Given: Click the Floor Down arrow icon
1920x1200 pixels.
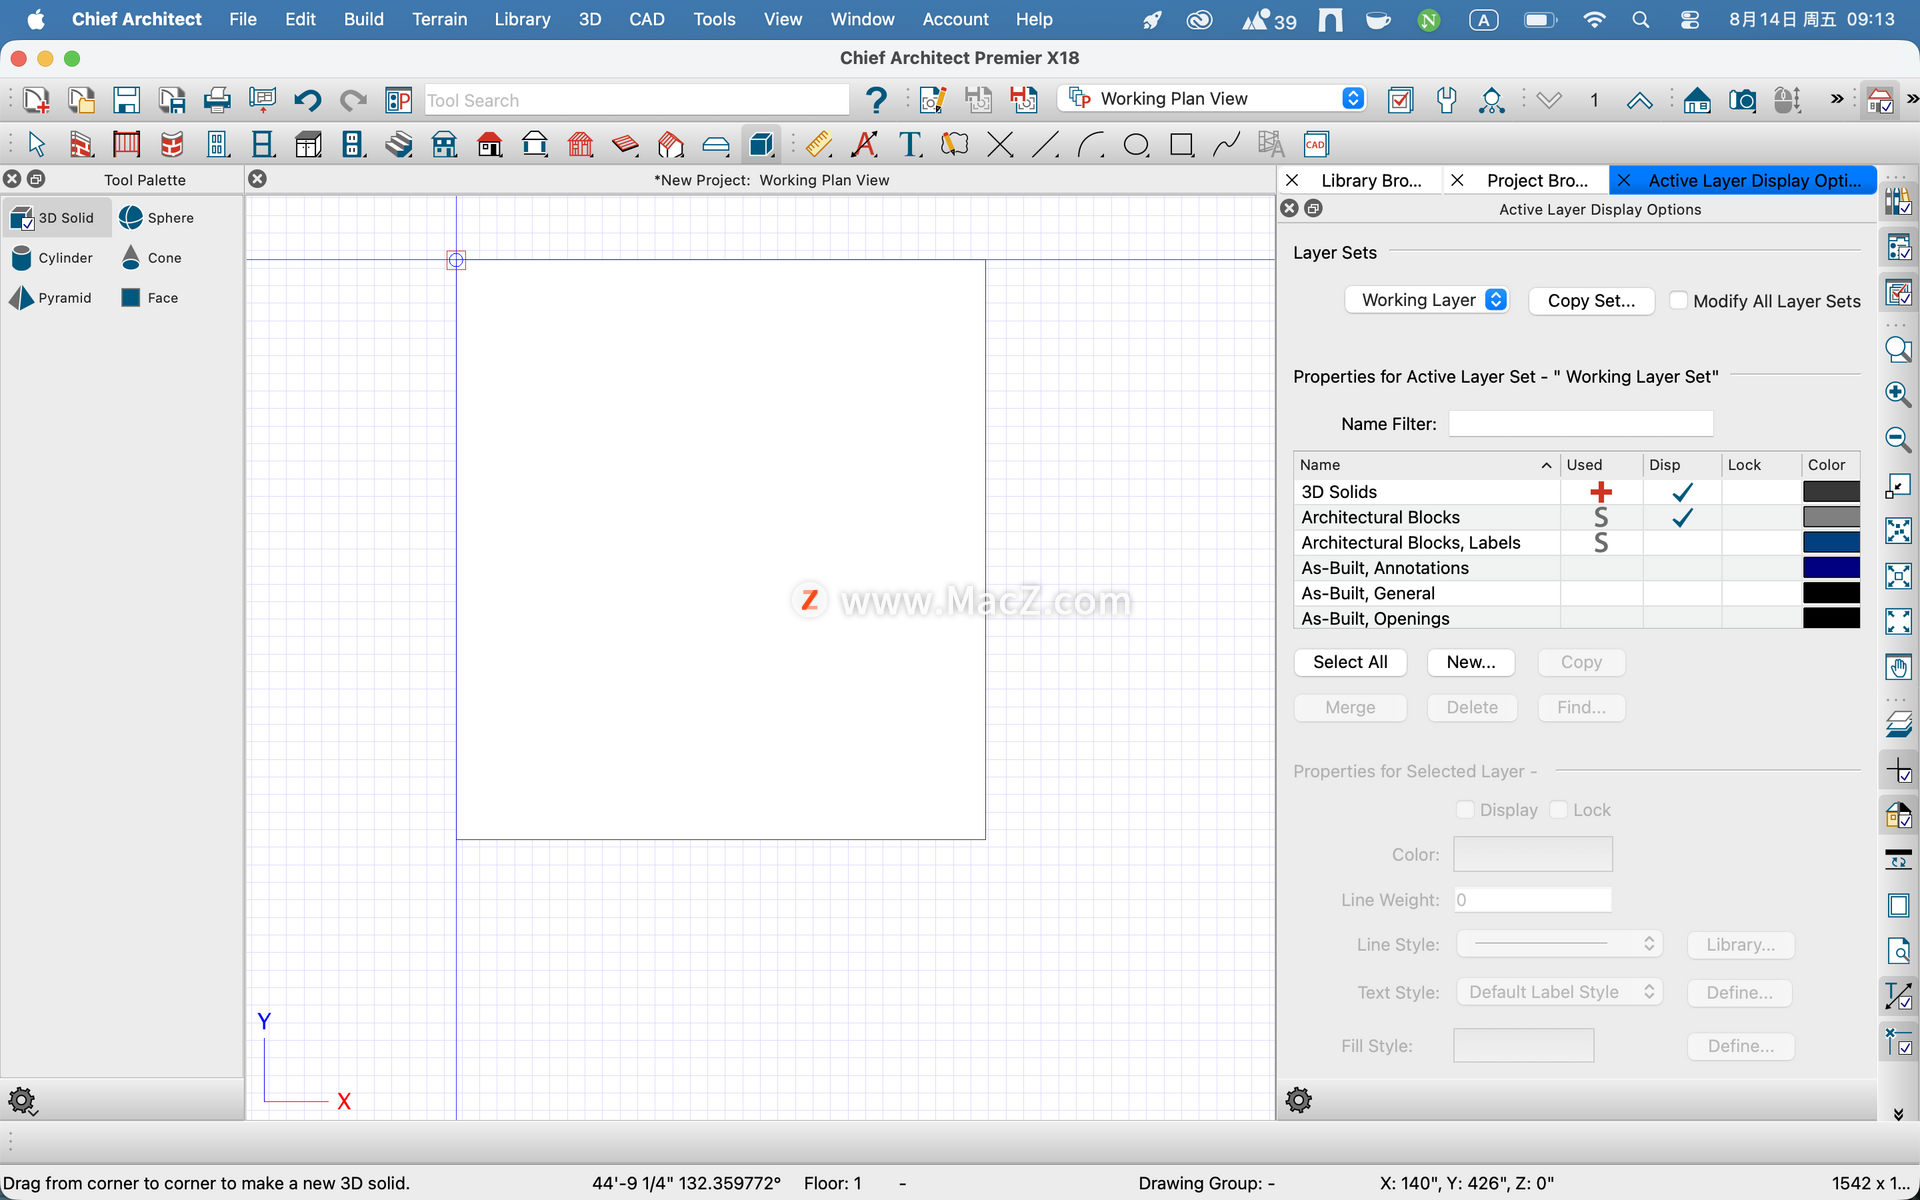Looking at the screenshot, I should tap(1549, 100).
